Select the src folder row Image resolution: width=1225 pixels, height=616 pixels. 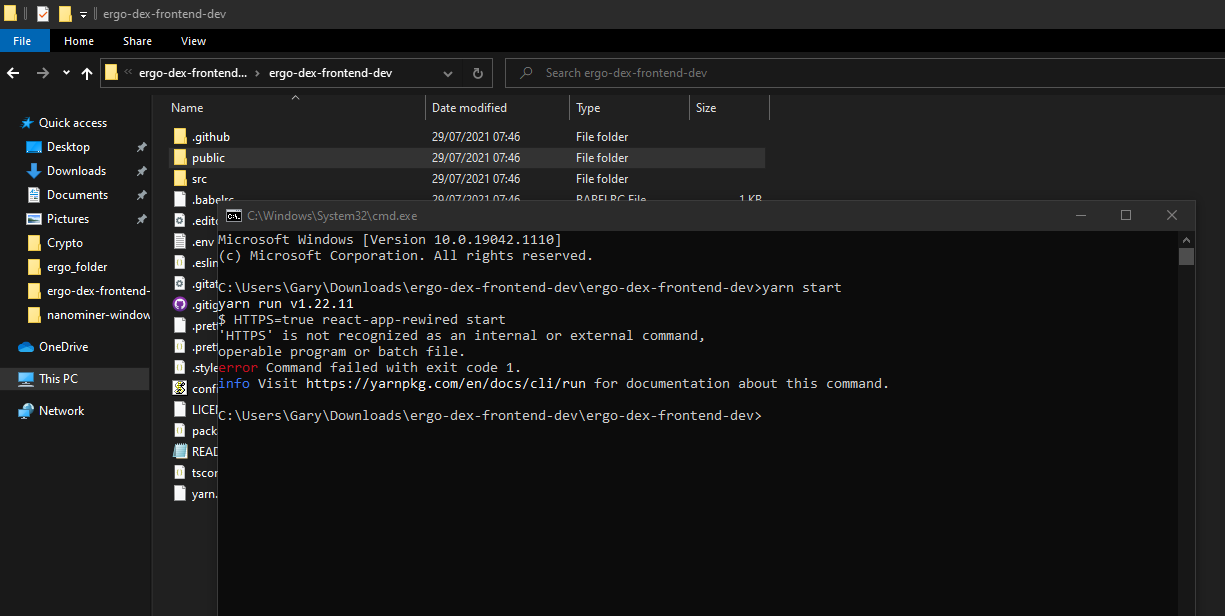[200, 179]
